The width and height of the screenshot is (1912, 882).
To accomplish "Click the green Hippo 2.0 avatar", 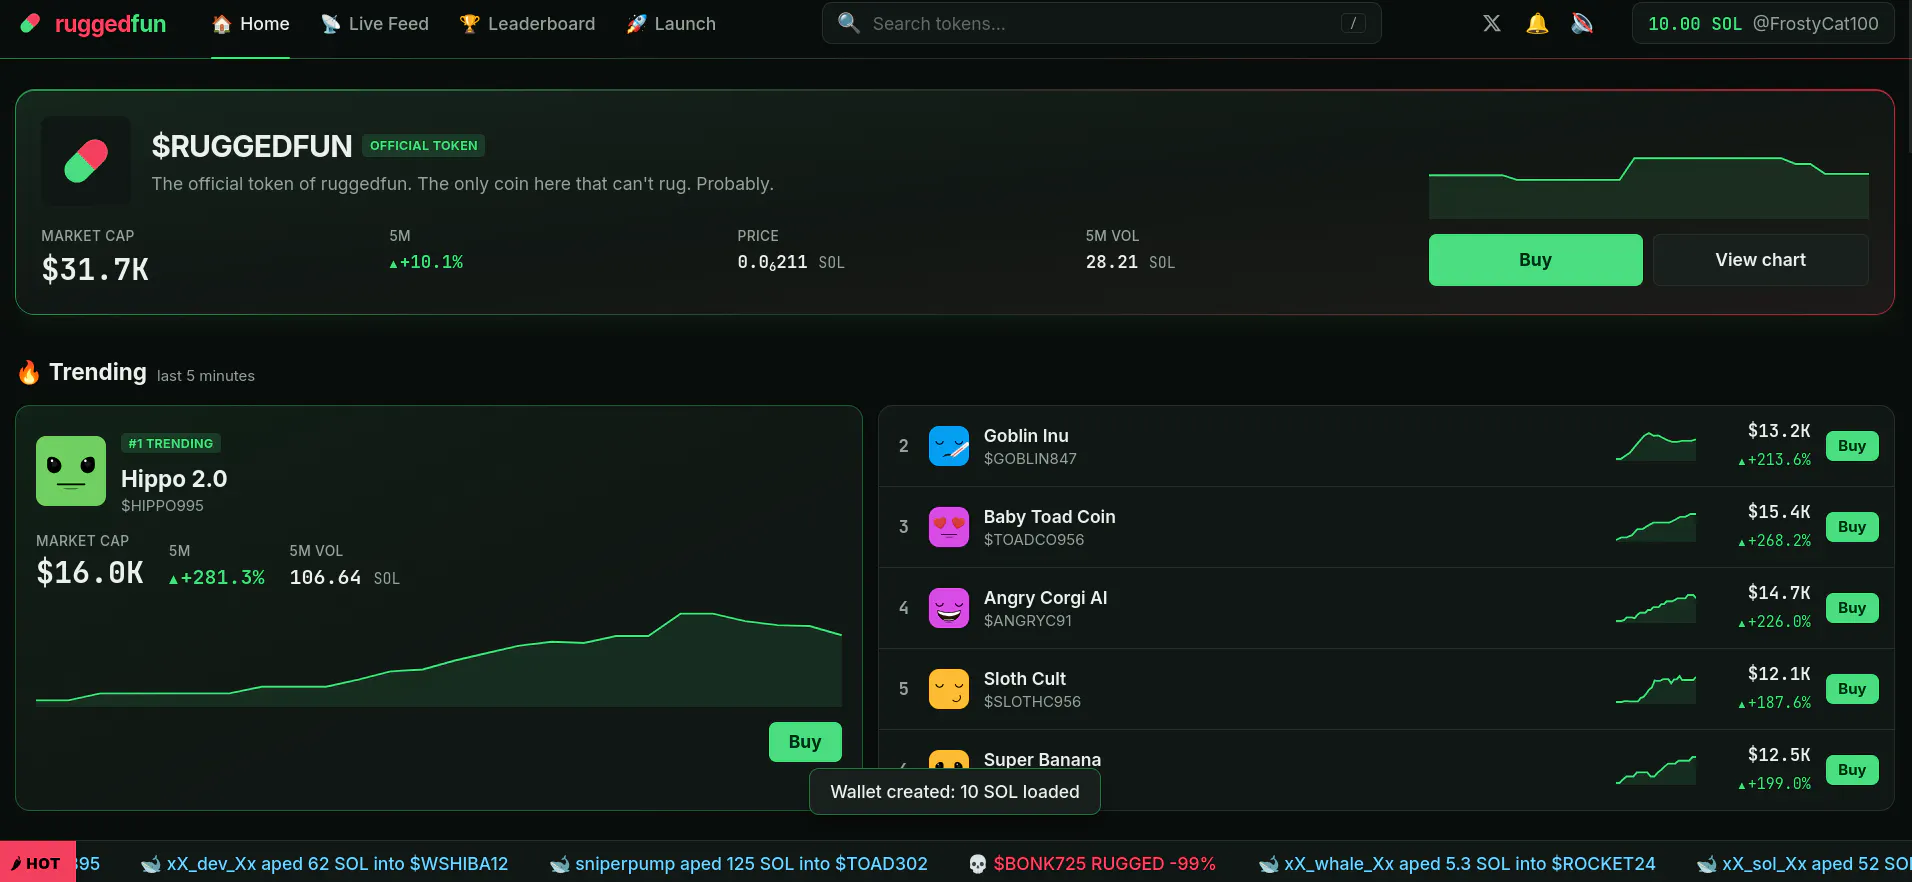I will click(x=71, y=471).
